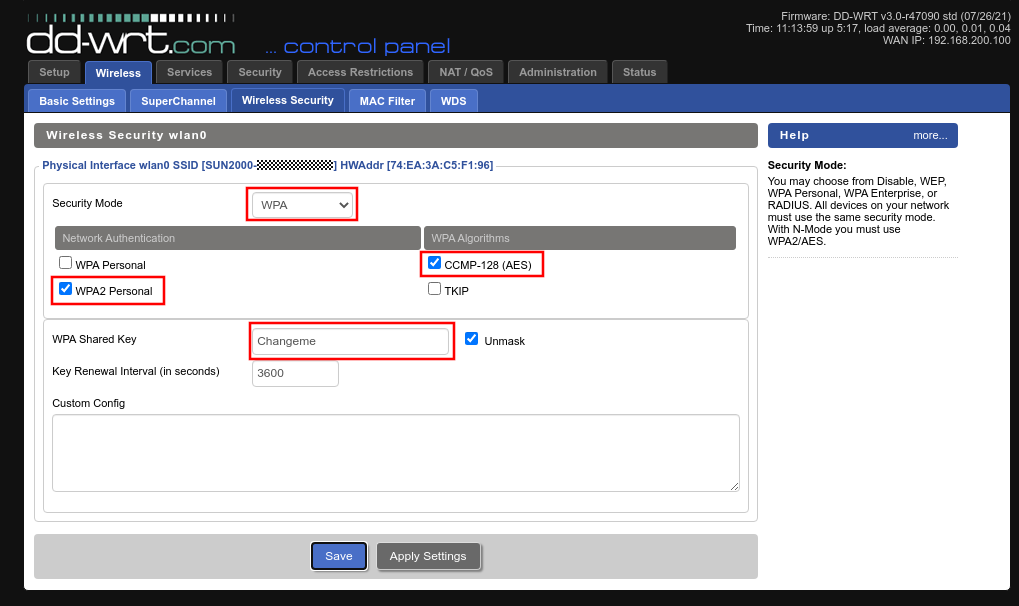
Task: Open the Basic Settings subtab
Action: 77,101
